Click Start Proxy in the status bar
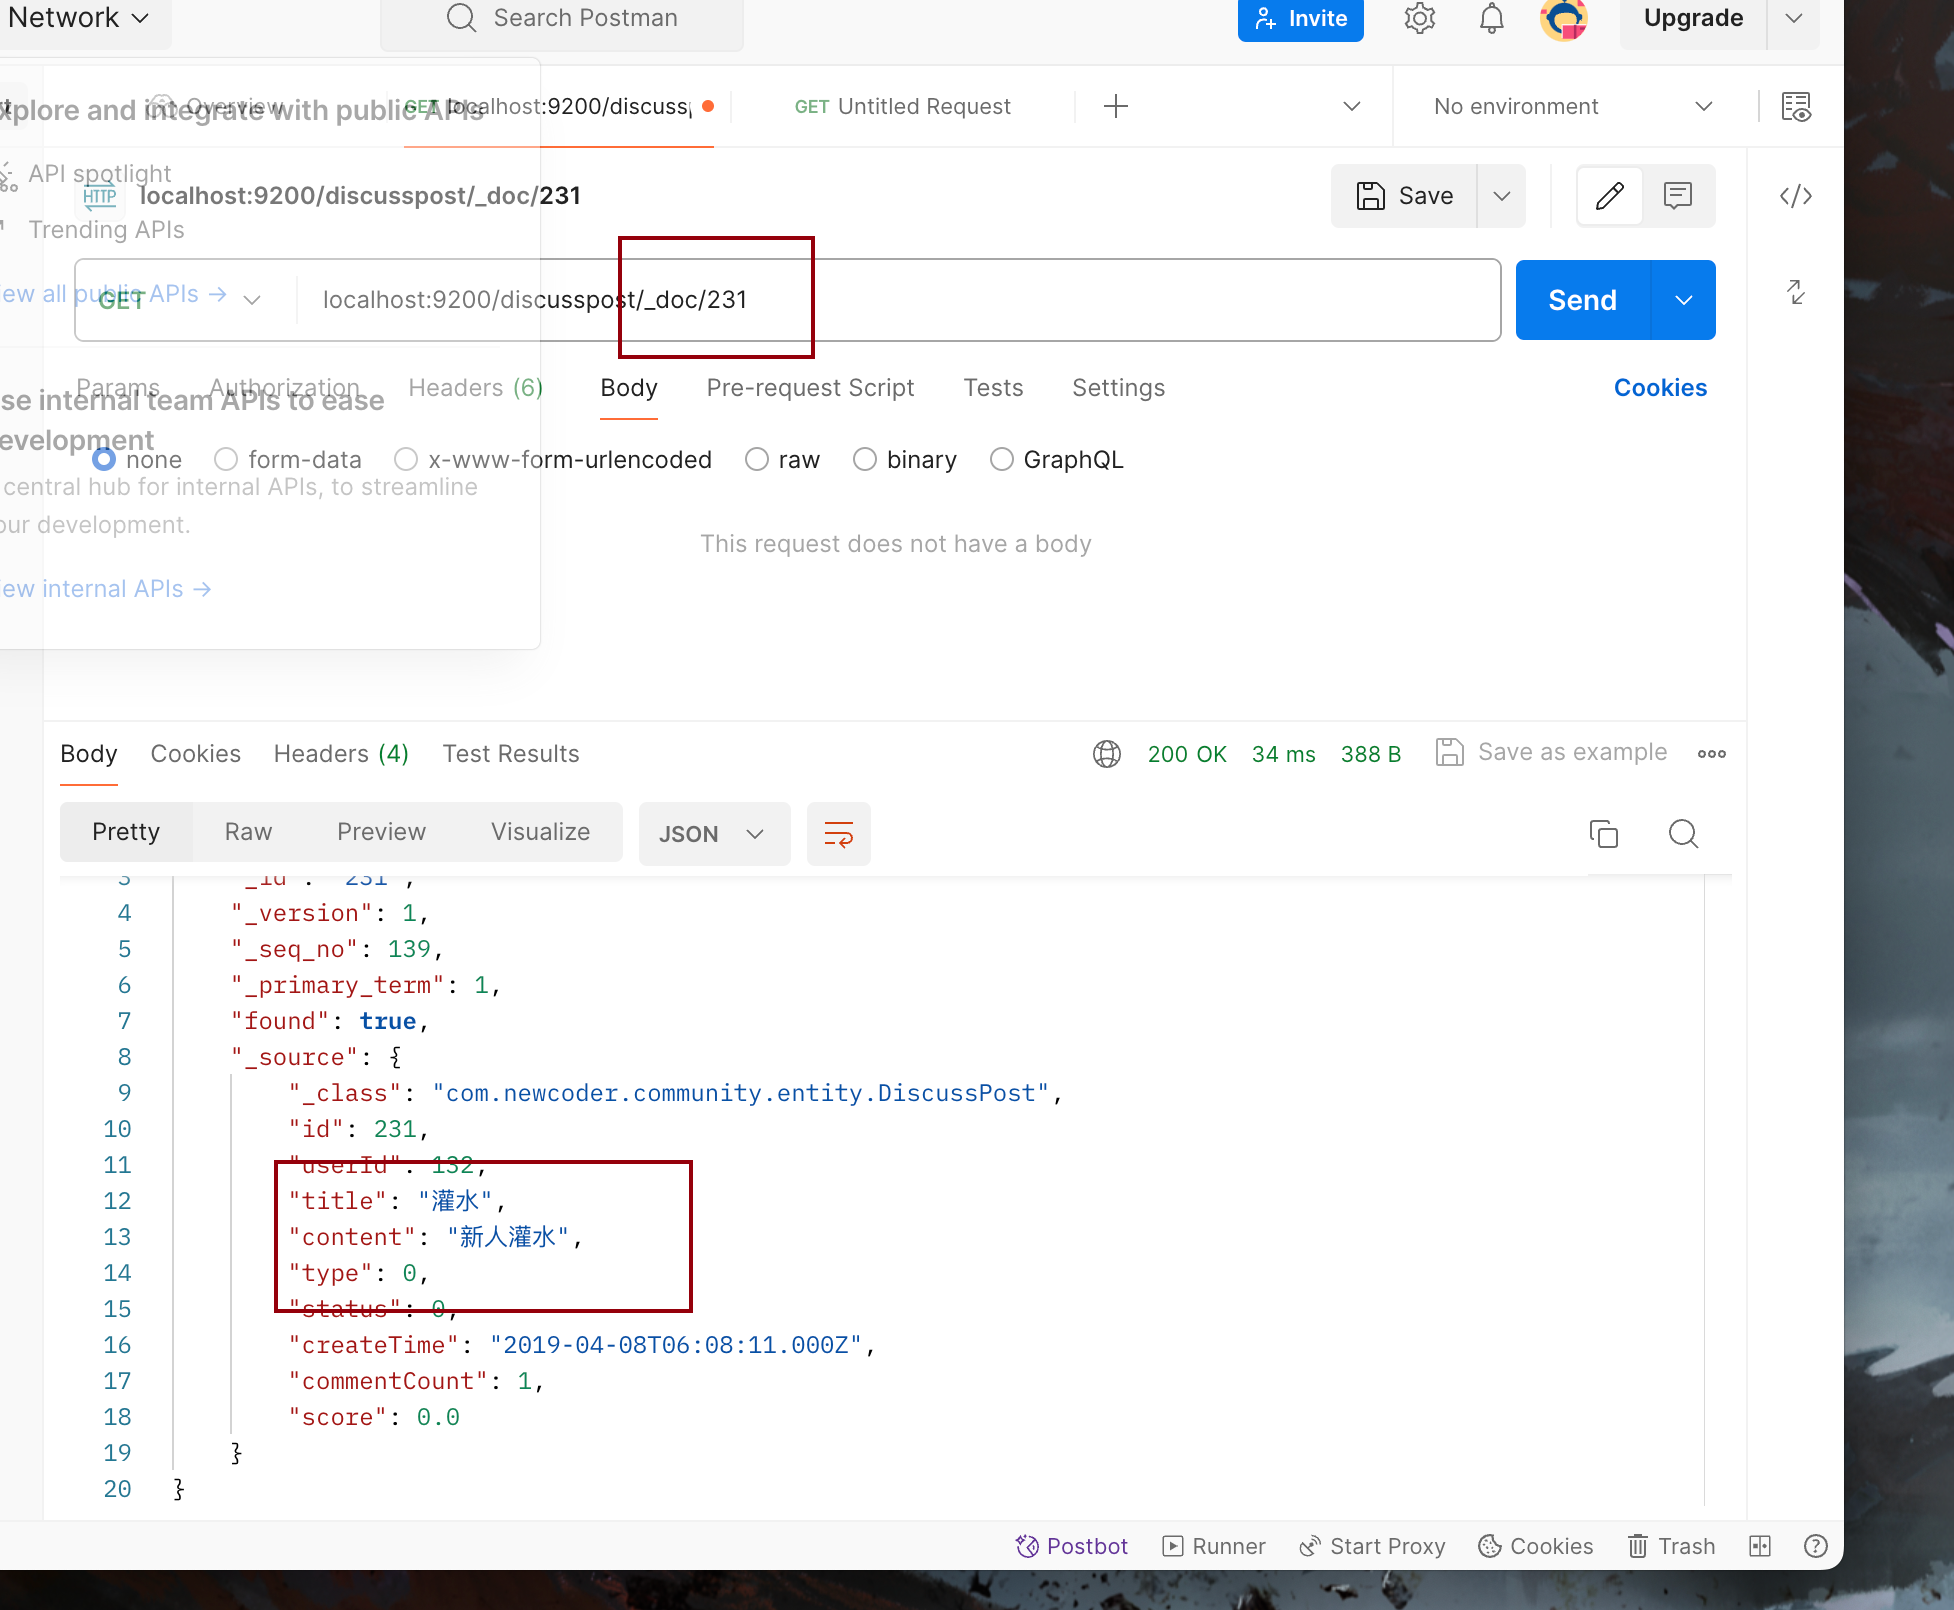 click(x=1372, y=1547)
